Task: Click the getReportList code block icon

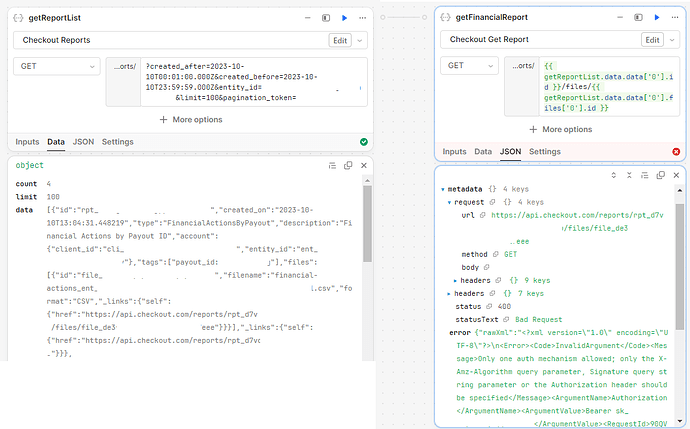Action: (x=18, y=18)
